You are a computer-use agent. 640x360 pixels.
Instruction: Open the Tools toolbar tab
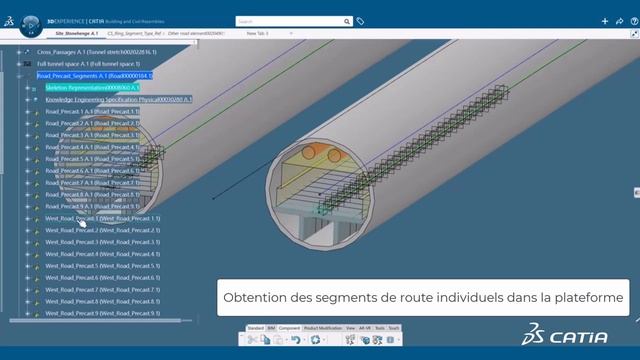[x=380, y=328]
